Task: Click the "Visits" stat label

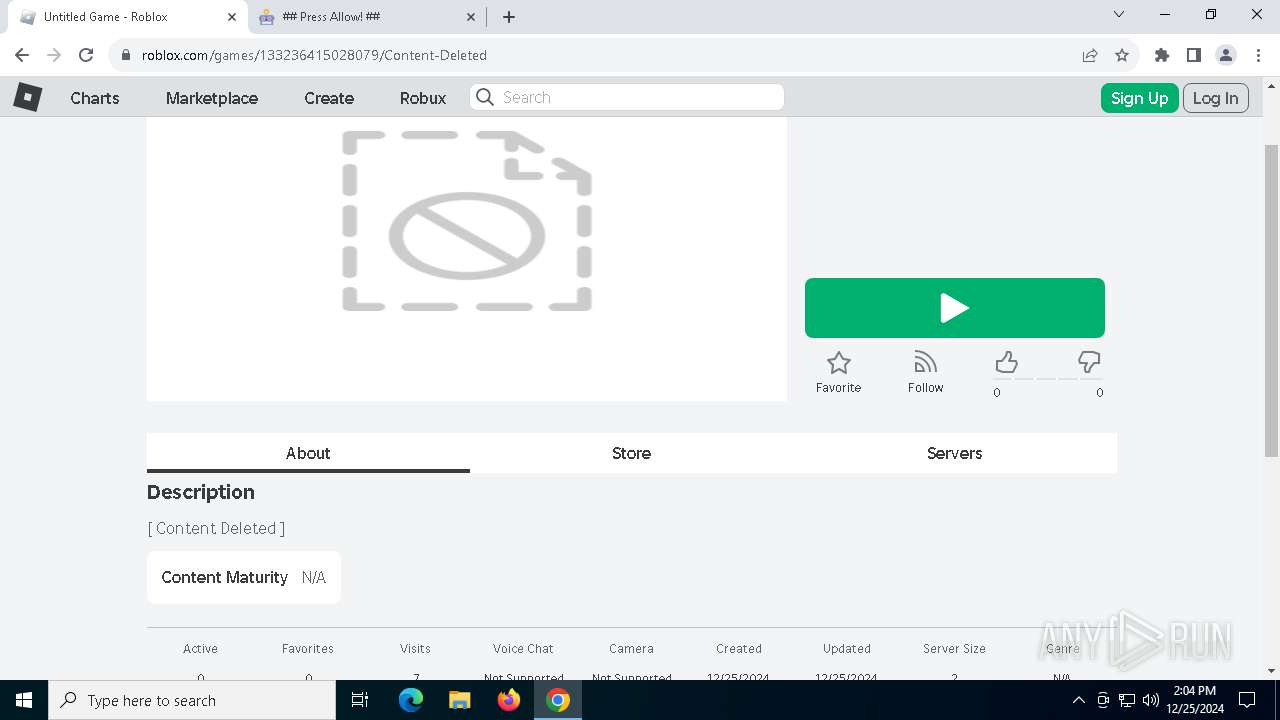Action: [415, 649]
